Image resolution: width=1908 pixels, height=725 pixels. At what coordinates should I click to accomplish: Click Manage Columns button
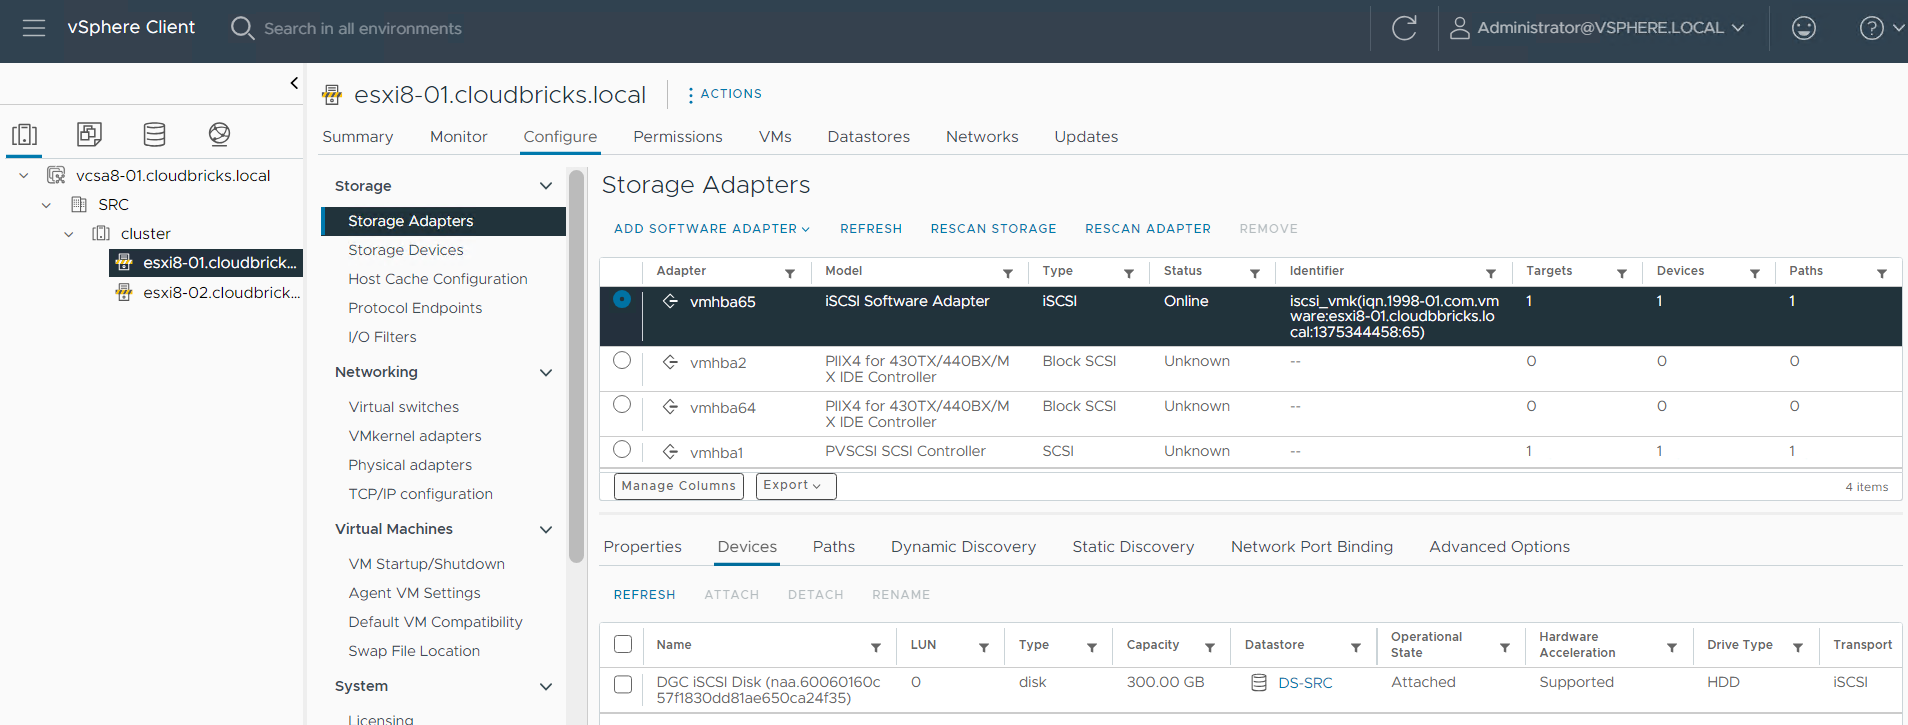click(679, 486)
